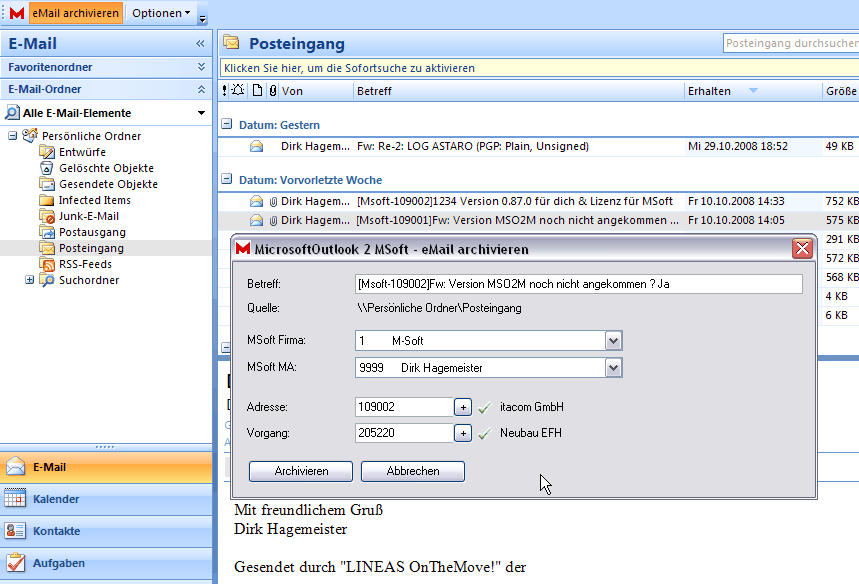
Task: Open the Junk-E-Mail folder
Action: [x=89, y=216]
